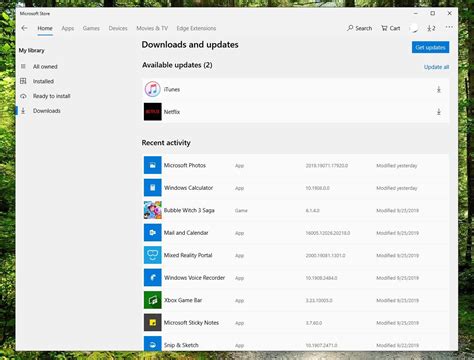474x360 pixels.
Task: Click Windows Calculator app name
Action: tap(188, 188)
